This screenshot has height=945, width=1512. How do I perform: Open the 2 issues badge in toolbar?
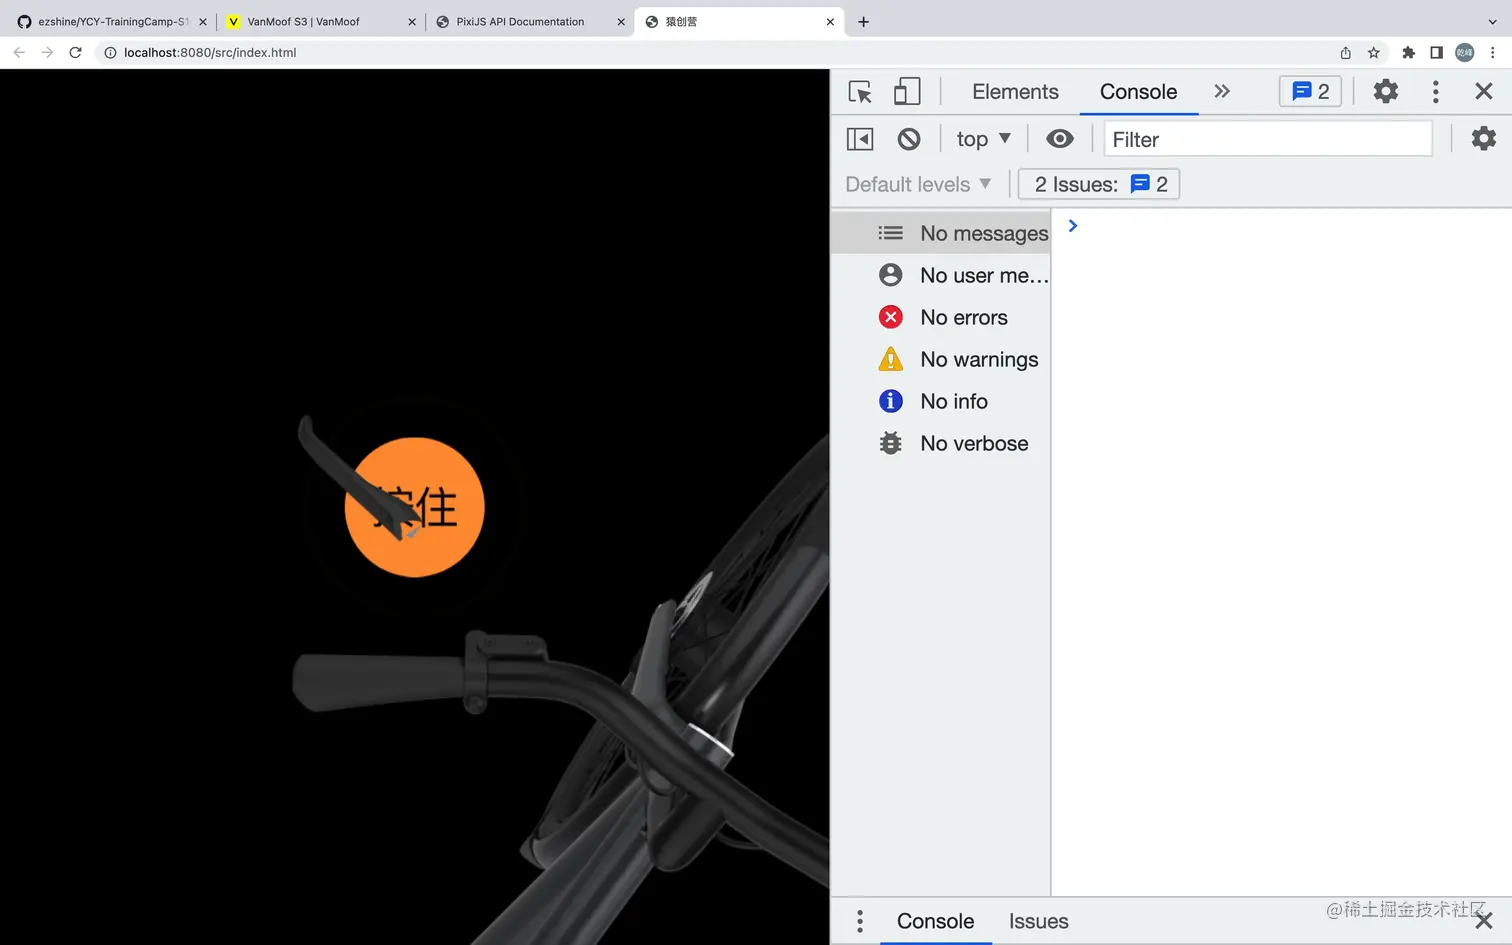coord(1310,91)
